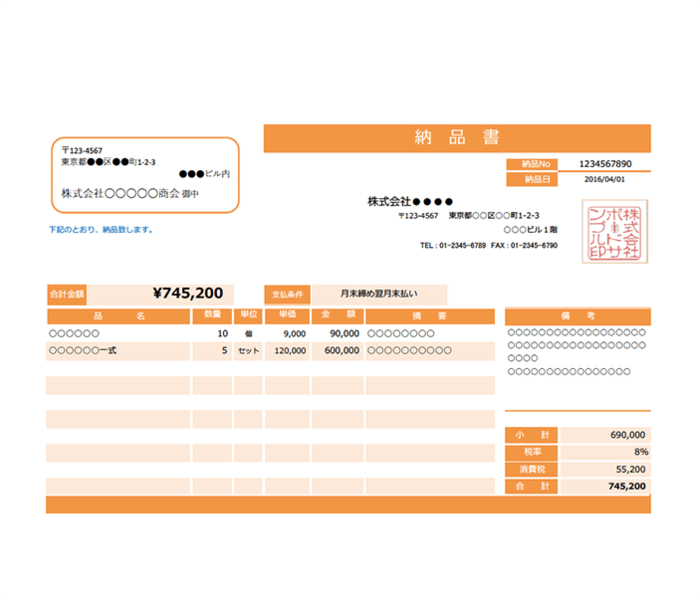The height and width of the screenshot is (600, 697).
Task: Select consumption tax value 55,200
Action: [631, 469]
